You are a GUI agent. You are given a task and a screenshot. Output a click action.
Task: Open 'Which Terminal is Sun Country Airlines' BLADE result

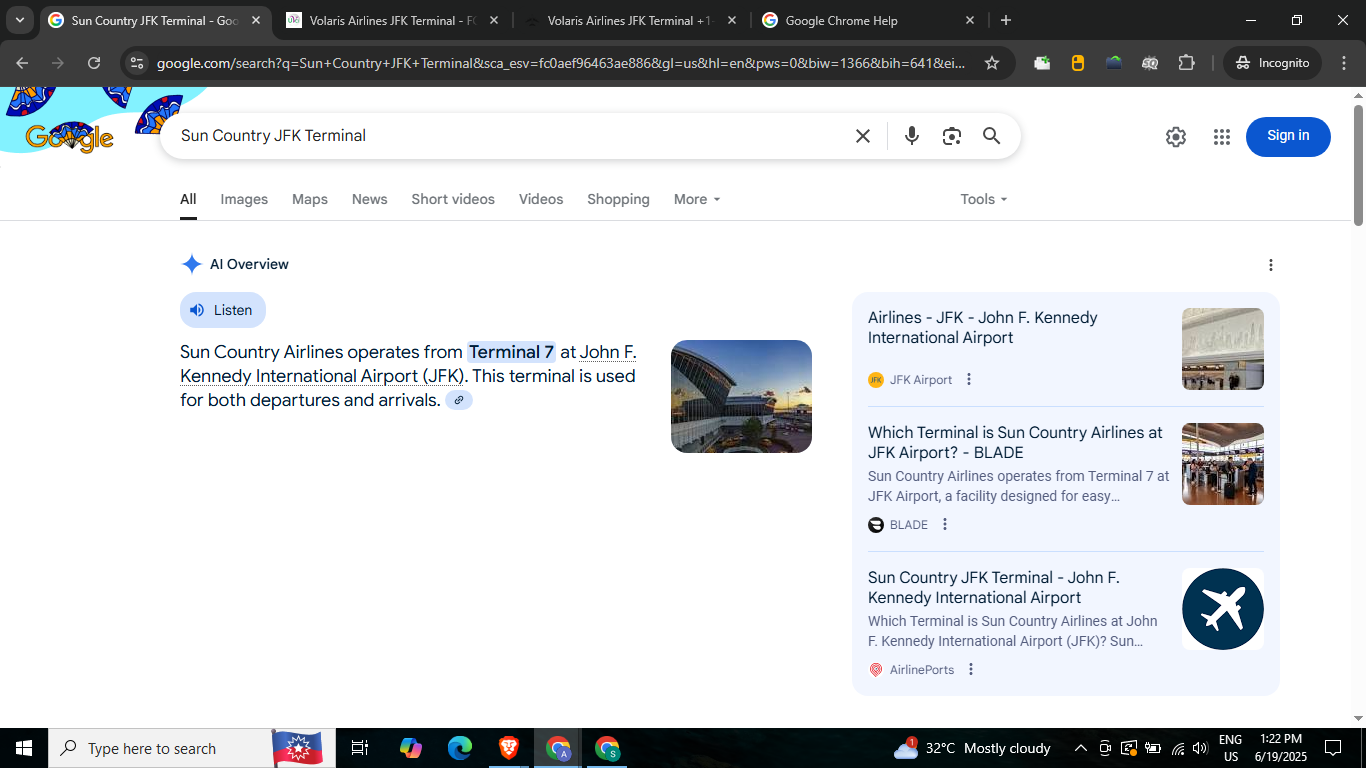(1015, 443)
